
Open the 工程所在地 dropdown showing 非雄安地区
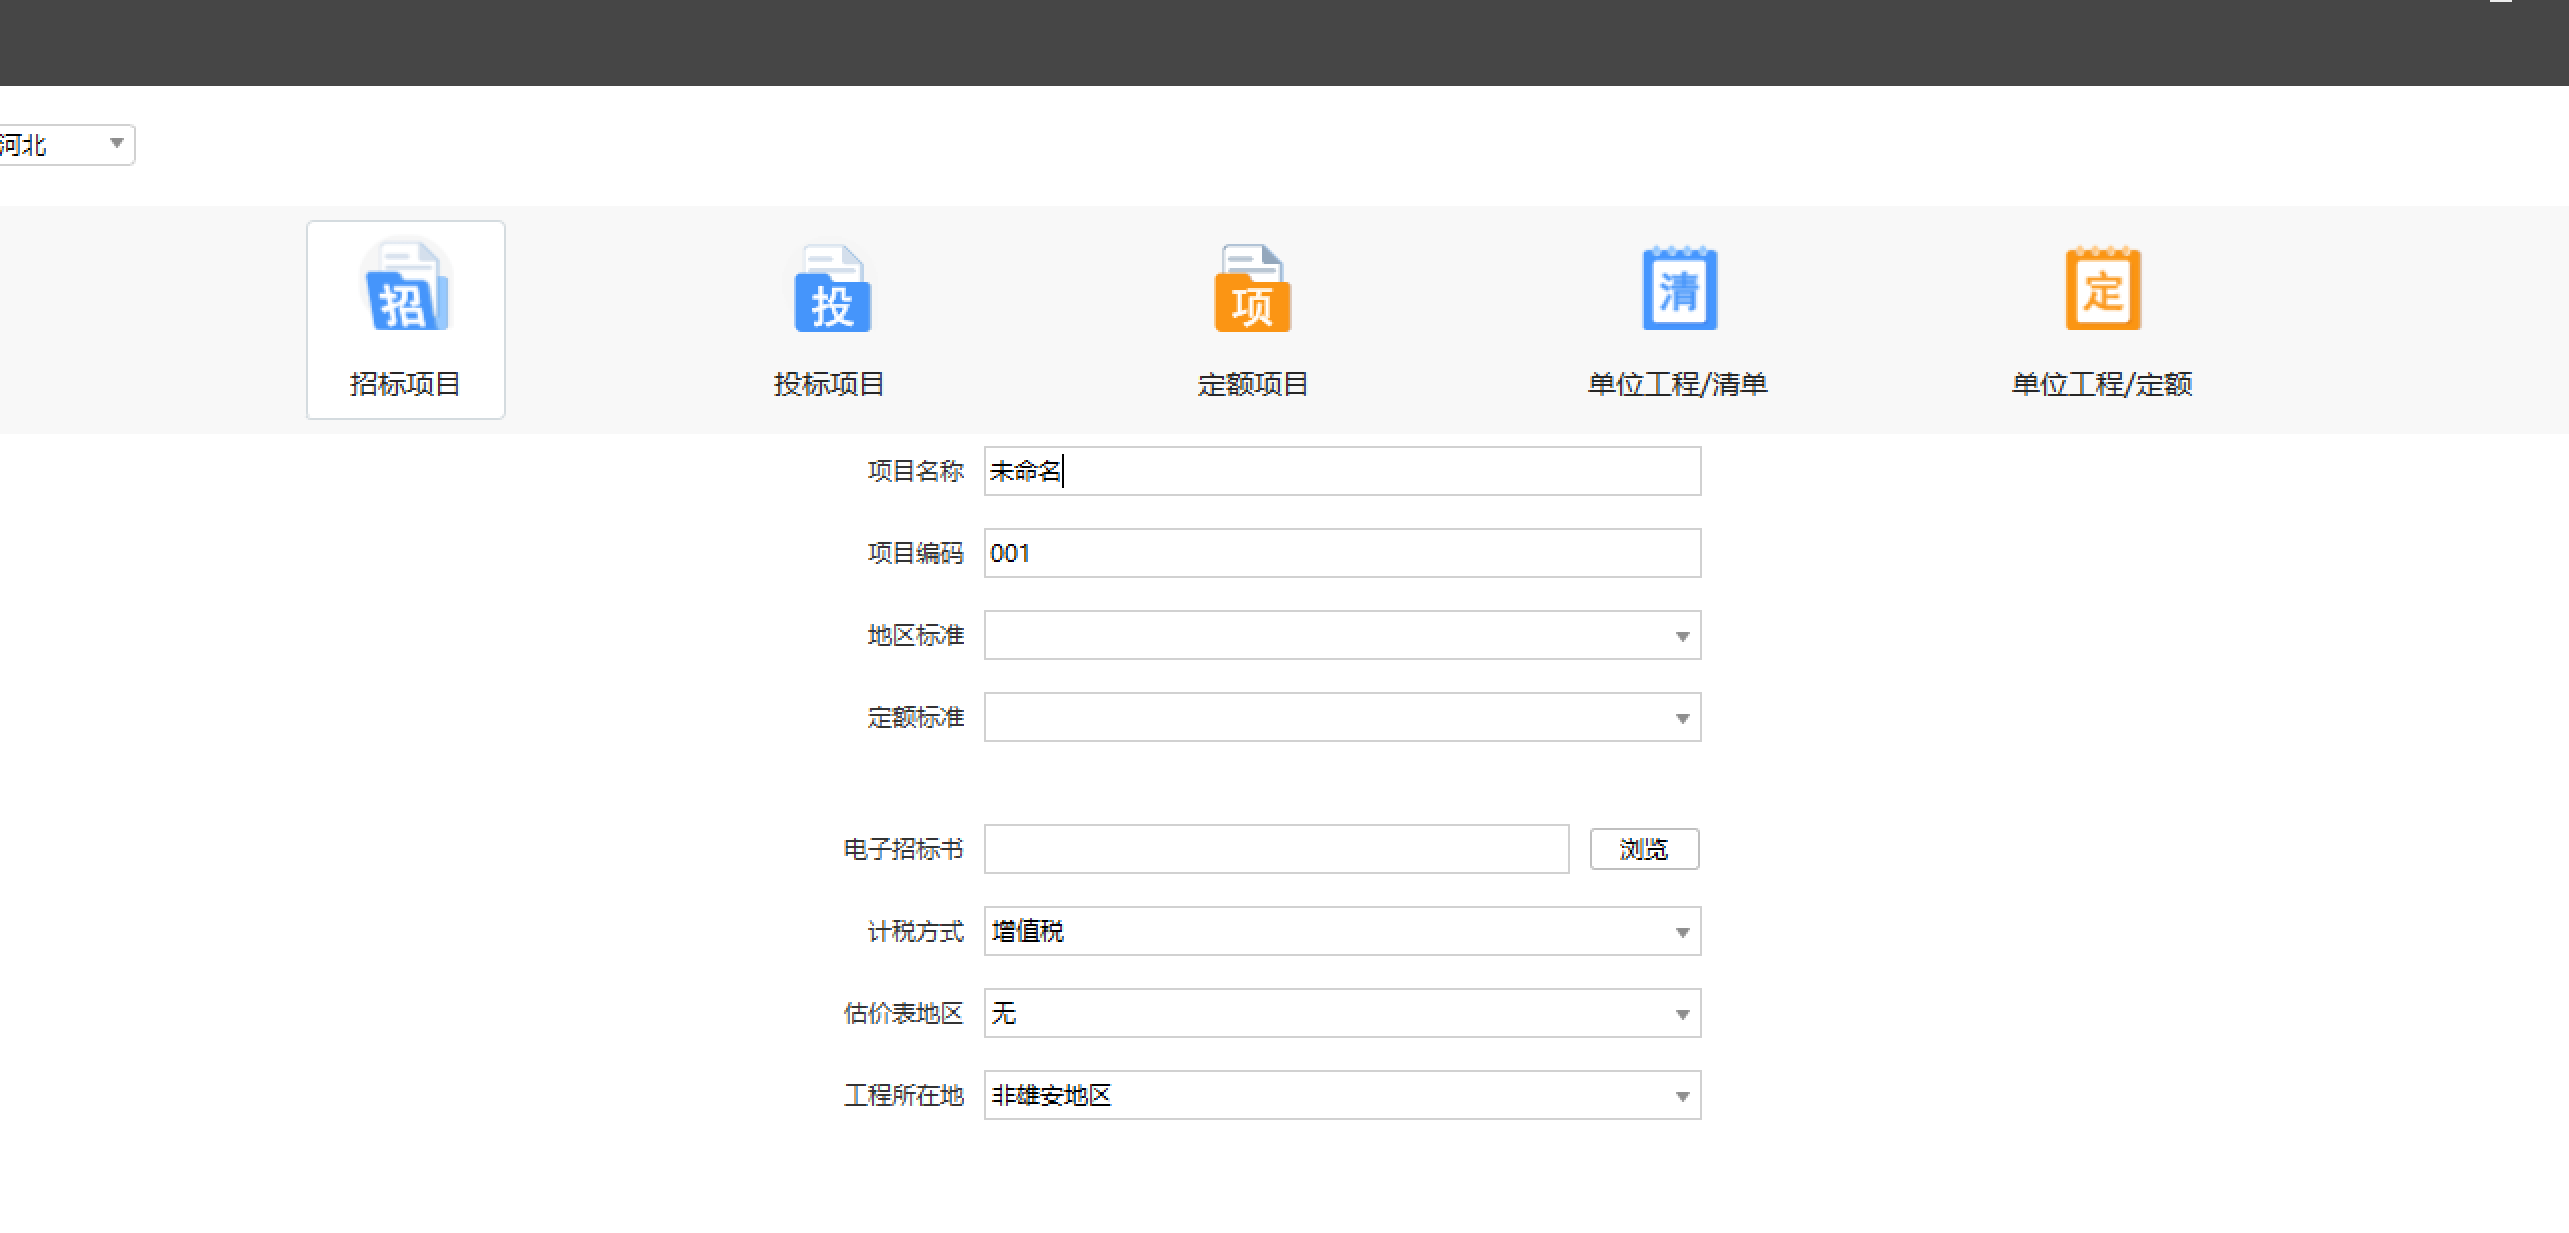(1342, 1095)
